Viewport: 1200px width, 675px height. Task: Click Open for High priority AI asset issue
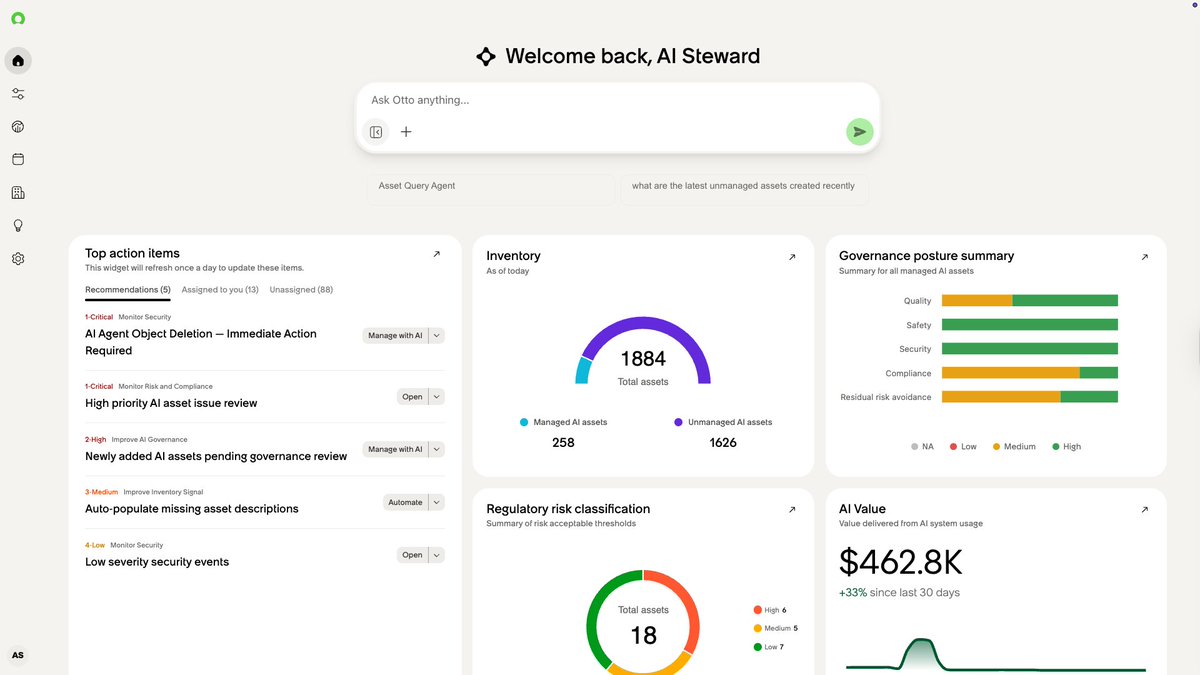tap(412, 397)
